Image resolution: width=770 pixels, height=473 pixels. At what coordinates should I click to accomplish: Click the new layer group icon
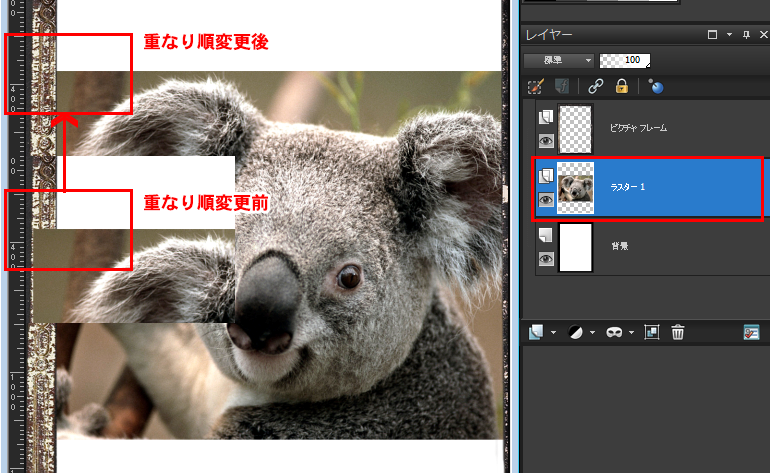[652, 333]
